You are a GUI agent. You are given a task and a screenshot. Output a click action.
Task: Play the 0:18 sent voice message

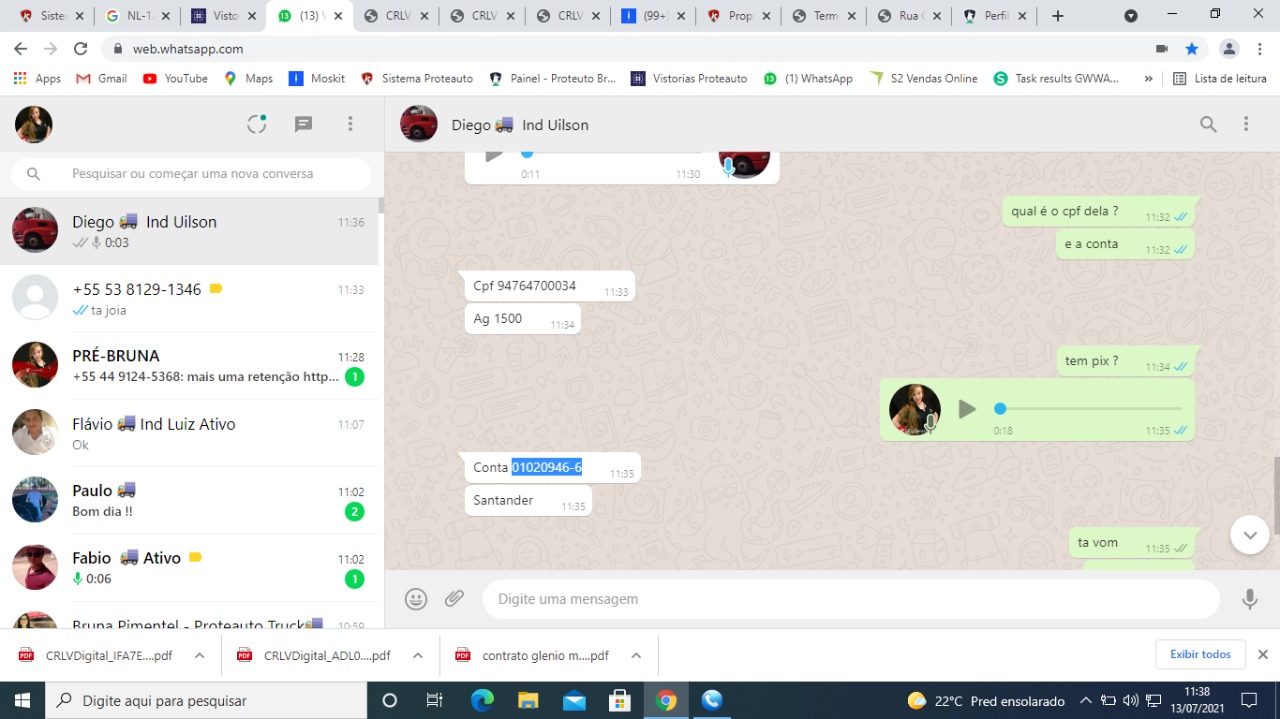(966, 409)
